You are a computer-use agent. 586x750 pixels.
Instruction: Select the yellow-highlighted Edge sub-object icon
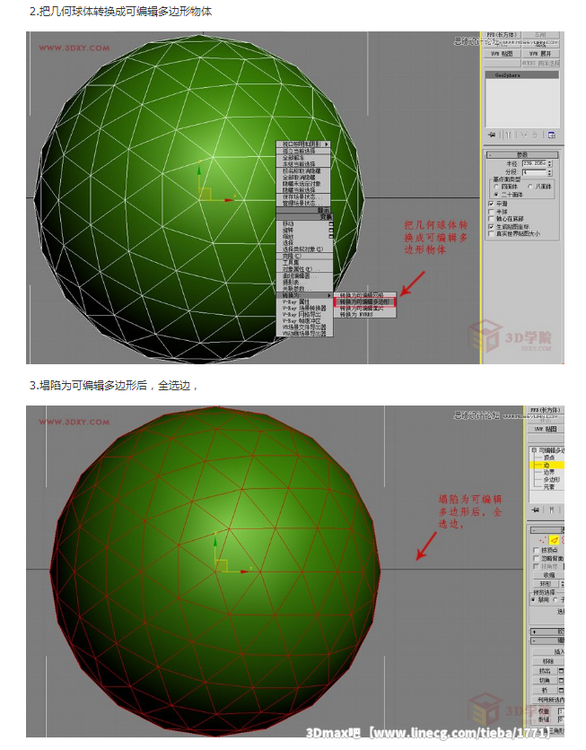(x=554, y=540)
